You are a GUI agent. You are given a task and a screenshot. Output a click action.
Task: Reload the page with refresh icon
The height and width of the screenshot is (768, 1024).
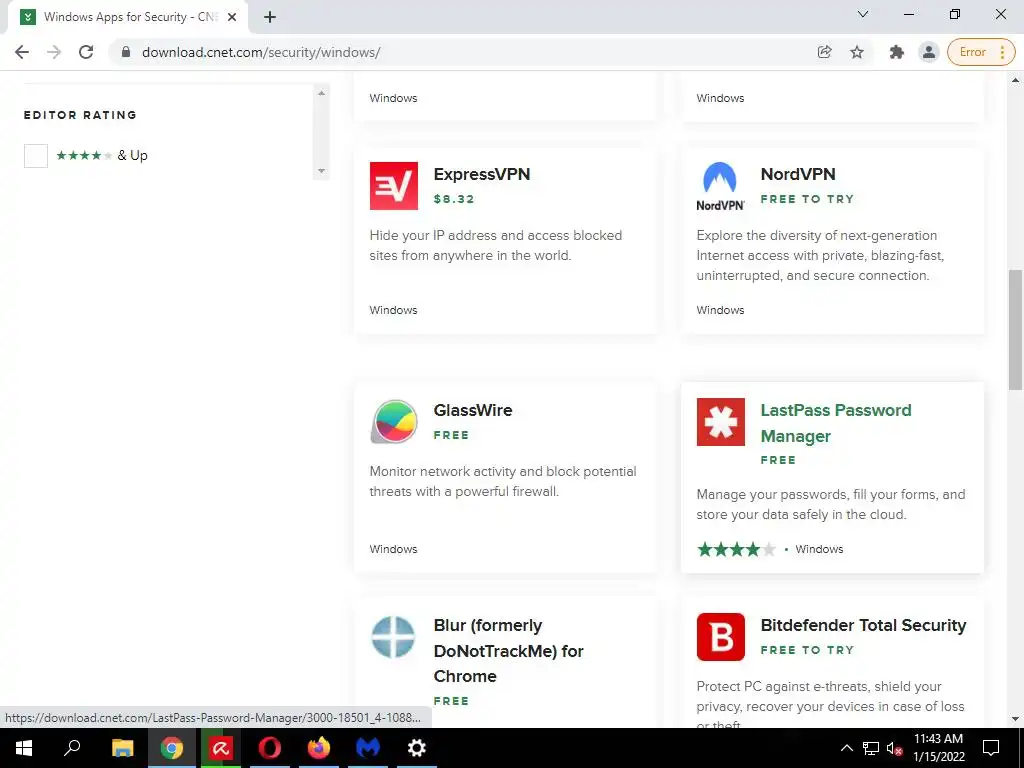click(x=86, y=52)
